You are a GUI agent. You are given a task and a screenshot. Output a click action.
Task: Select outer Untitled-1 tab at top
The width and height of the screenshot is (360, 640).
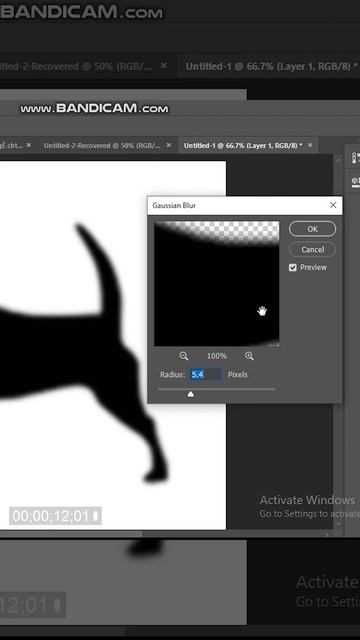tap(271, 66)
